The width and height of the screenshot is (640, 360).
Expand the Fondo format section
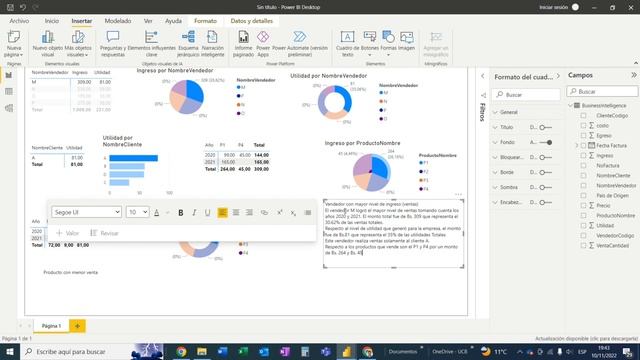pyautogui.click(x=495, y=142)
